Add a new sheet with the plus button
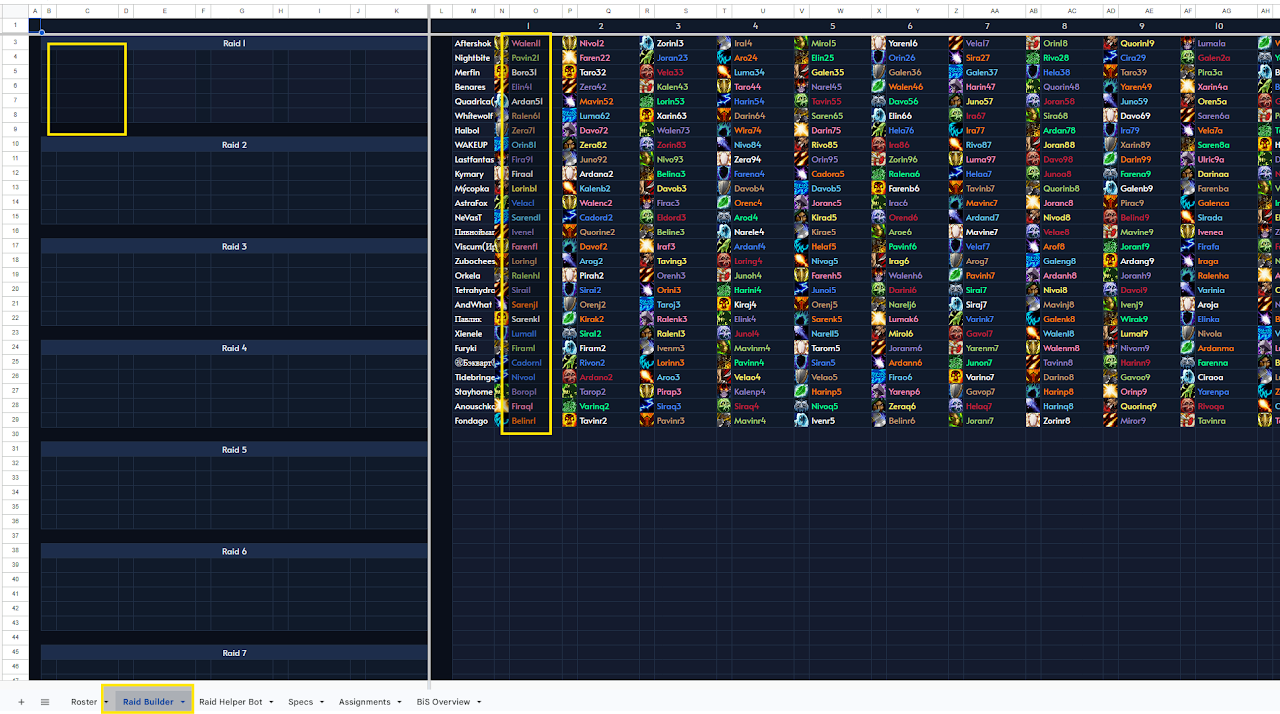This screenshot has height=714, width=1280. tap(21, 702)
